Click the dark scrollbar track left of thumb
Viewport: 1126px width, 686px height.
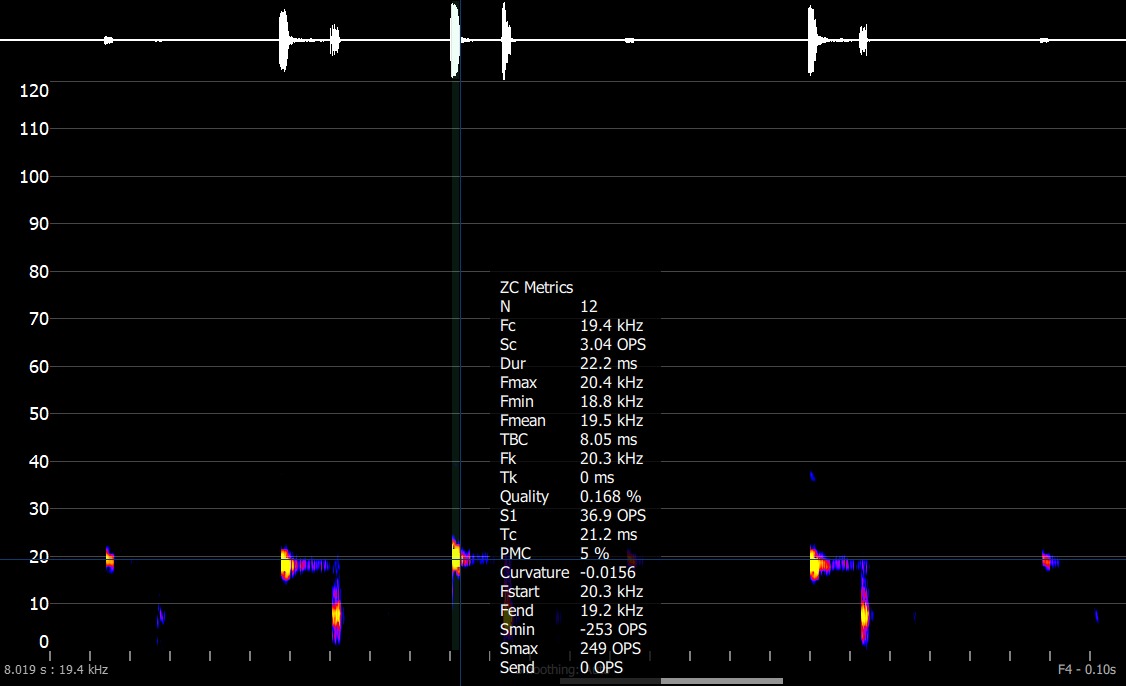click(609, 681)
